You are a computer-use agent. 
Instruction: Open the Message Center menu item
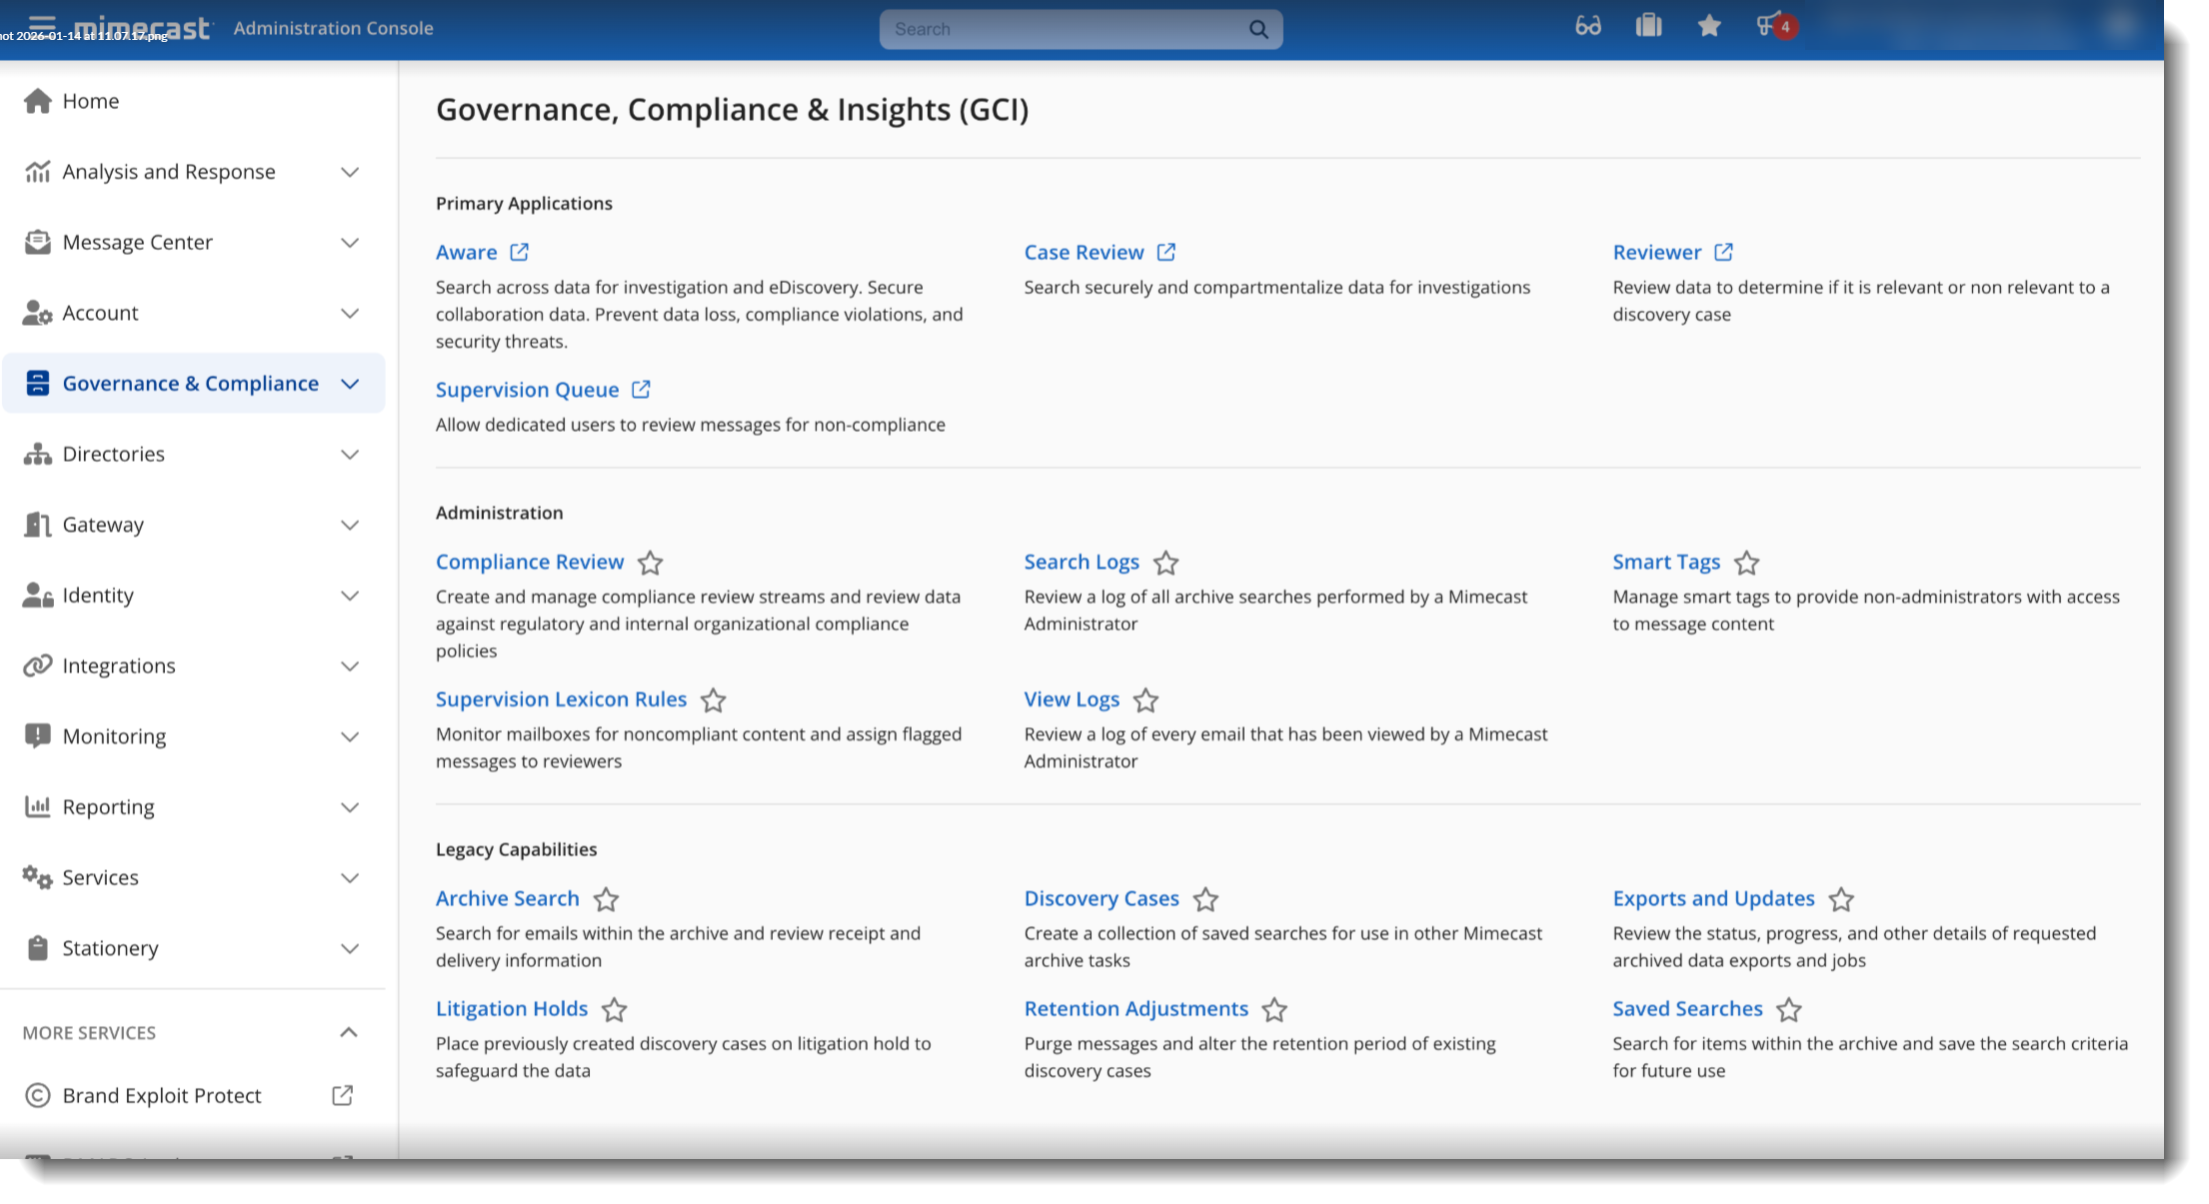[137, 243]
